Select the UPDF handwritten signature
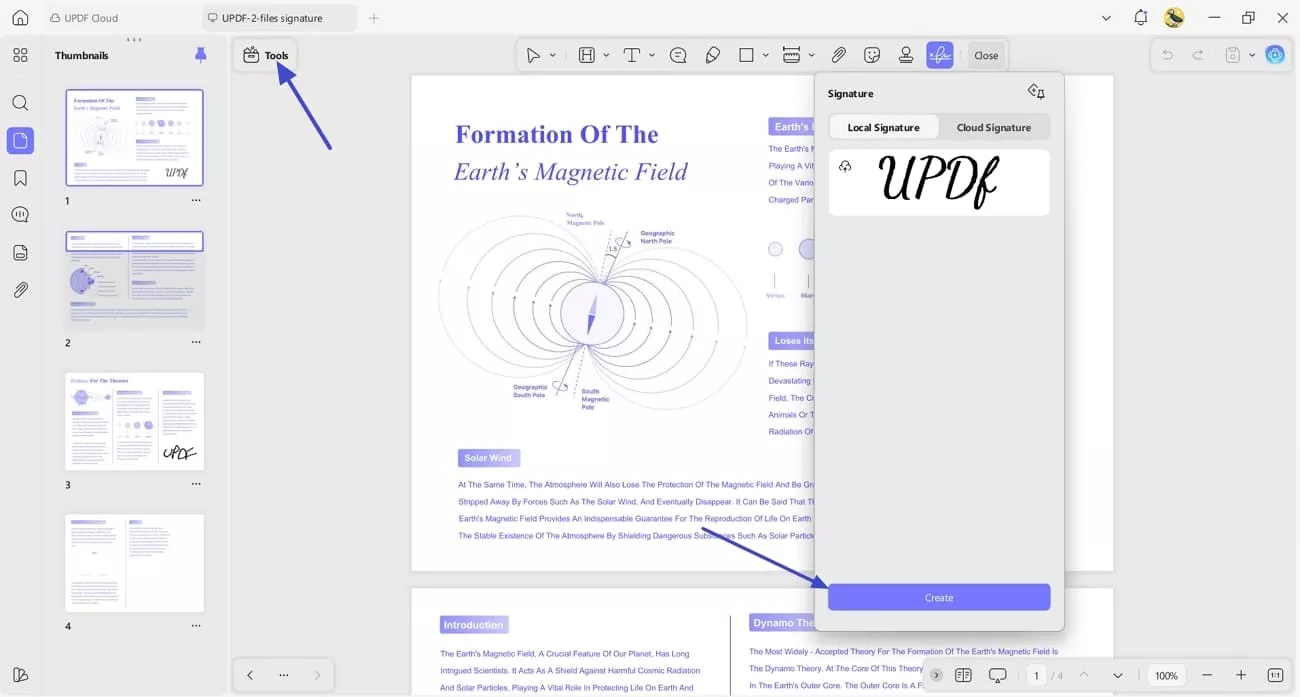This screenshot has width=1300, height=697. [939, 182]
